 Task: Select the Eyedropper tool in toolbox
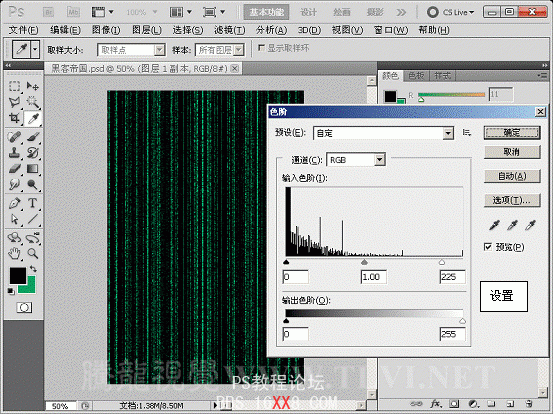[x=32, y=118]
